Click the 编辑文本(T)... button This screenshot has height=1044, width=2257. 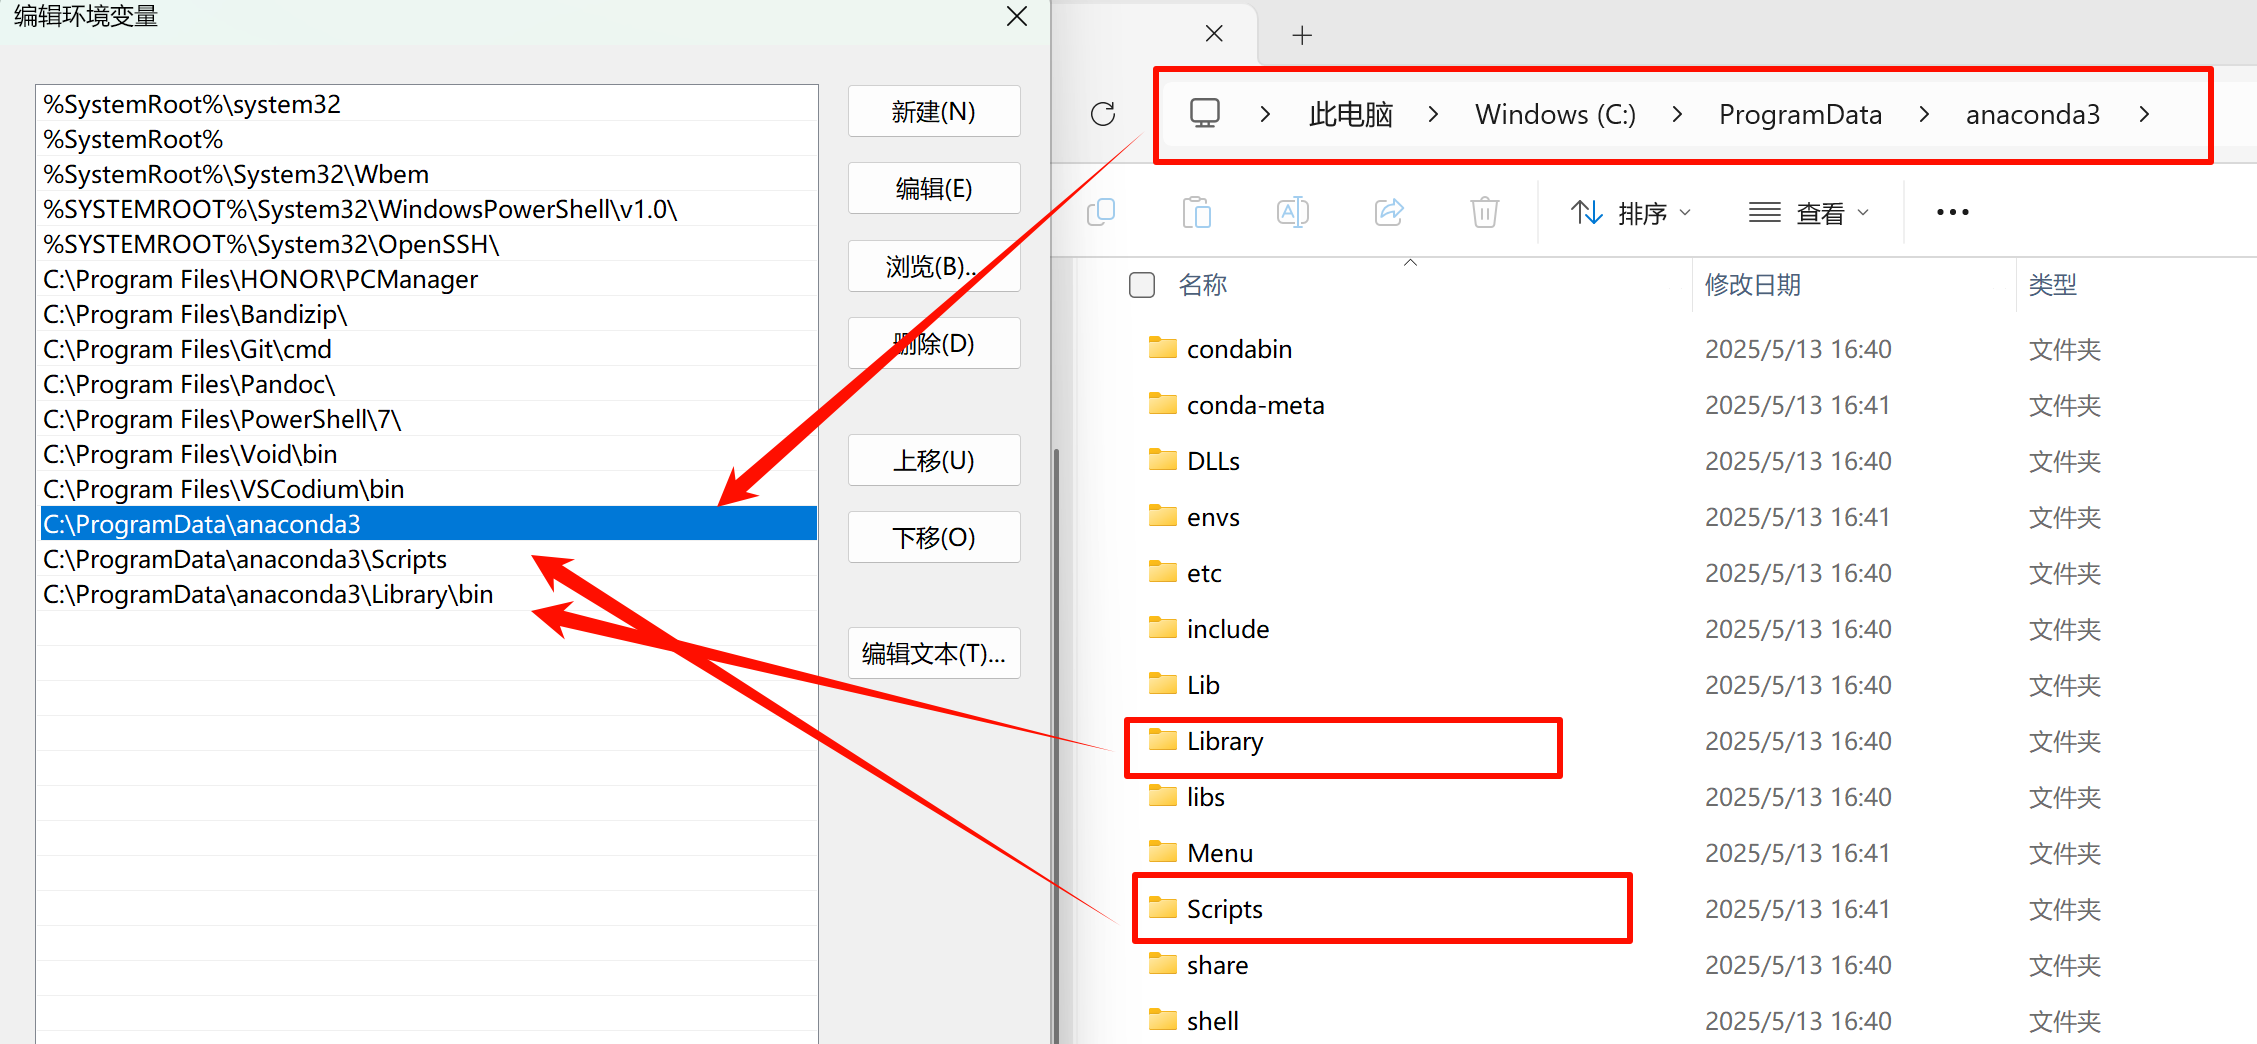click(x=933, y=653)
